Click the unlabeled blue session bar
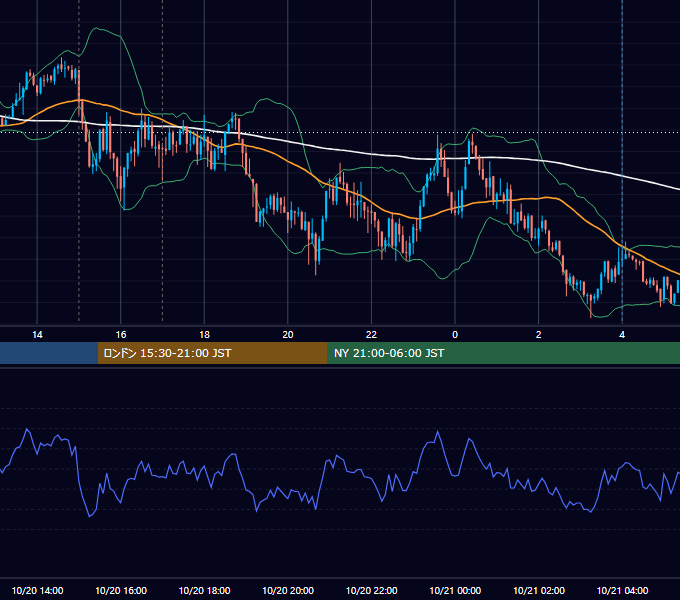 tap(49, 353)
